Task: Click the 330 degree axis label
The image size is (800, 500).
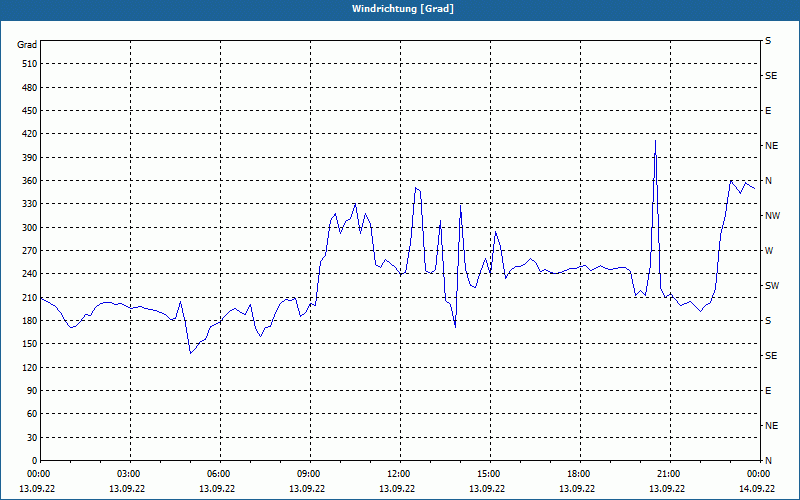Action: (x=29, y=204)
